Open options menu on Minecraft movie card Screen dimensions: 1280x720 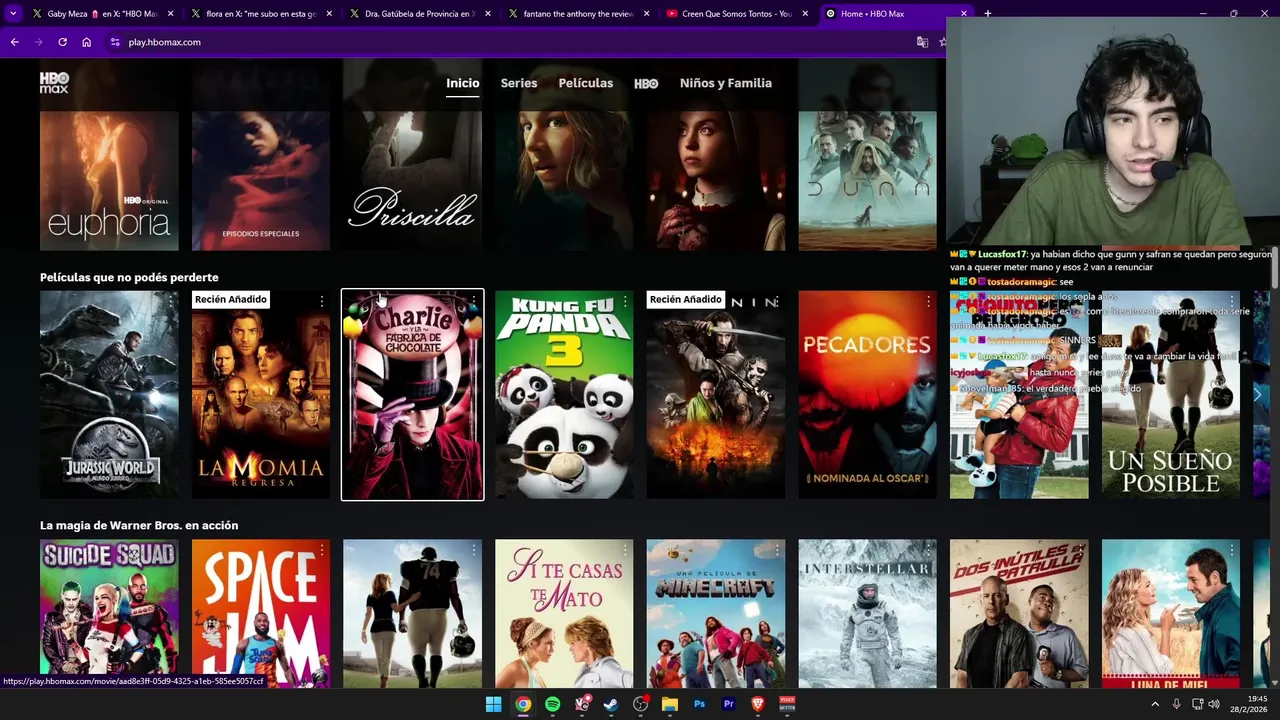click(x=776, y=550)
